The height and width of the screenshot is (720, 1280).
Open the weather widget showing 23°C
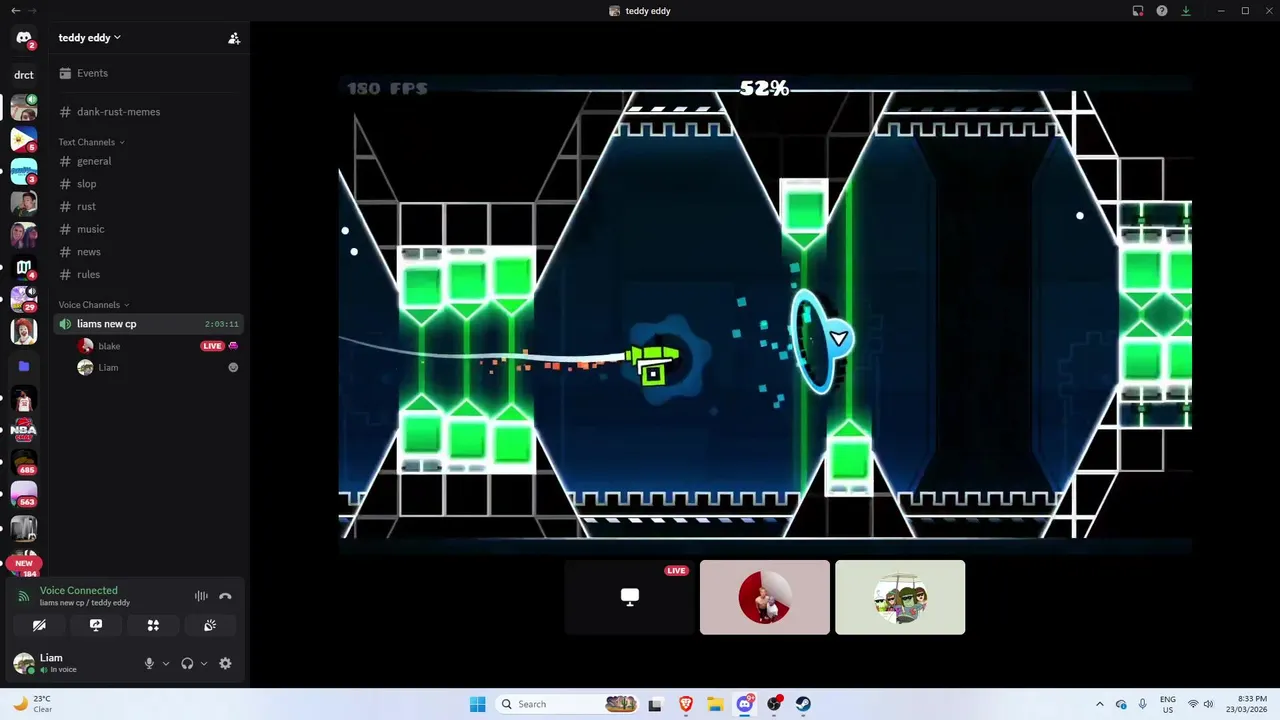pos(31,704)
